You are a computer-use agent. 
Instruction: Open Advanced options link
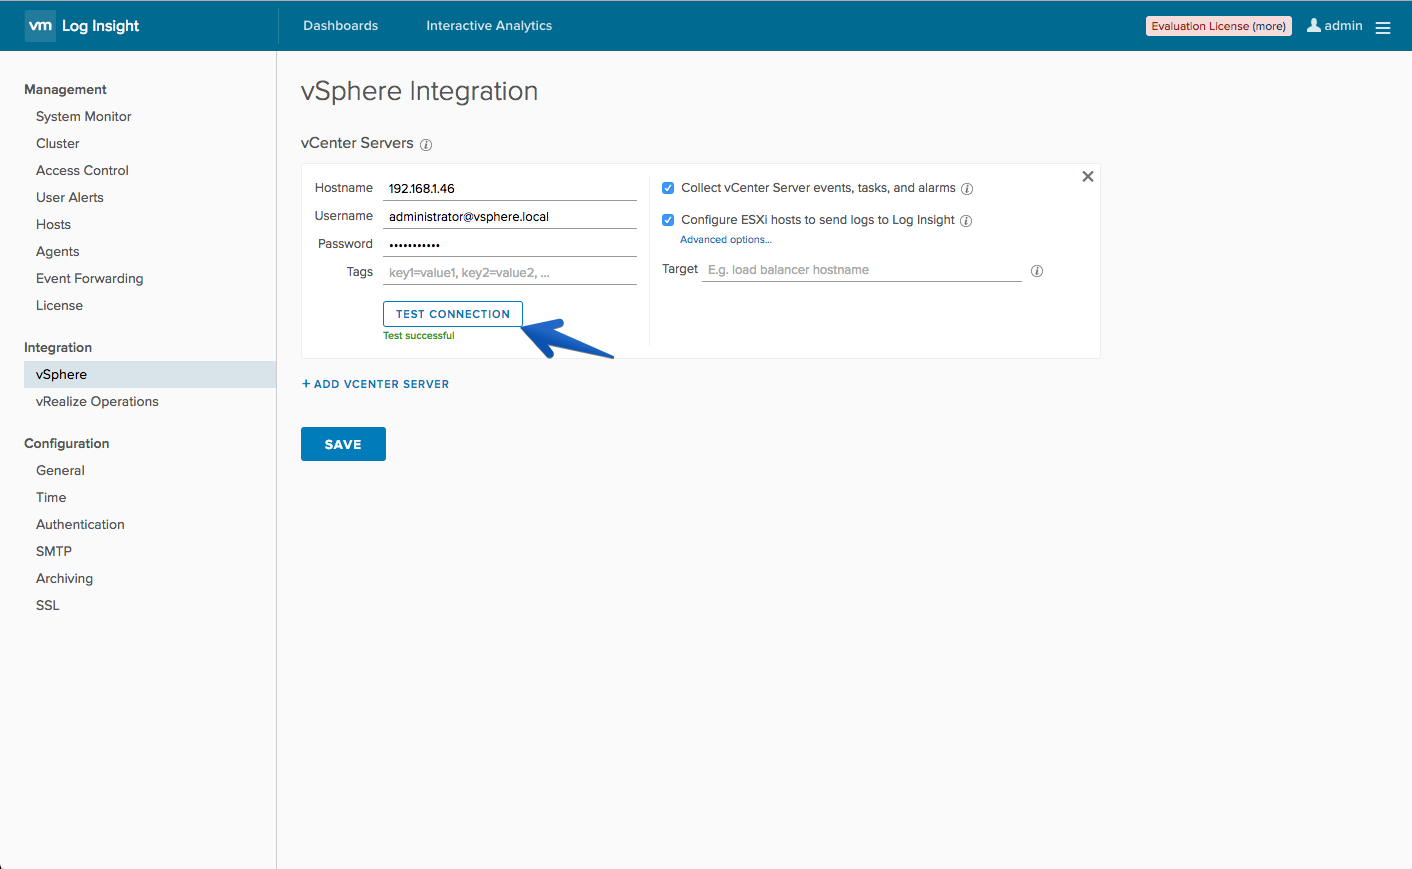point(726,240)
